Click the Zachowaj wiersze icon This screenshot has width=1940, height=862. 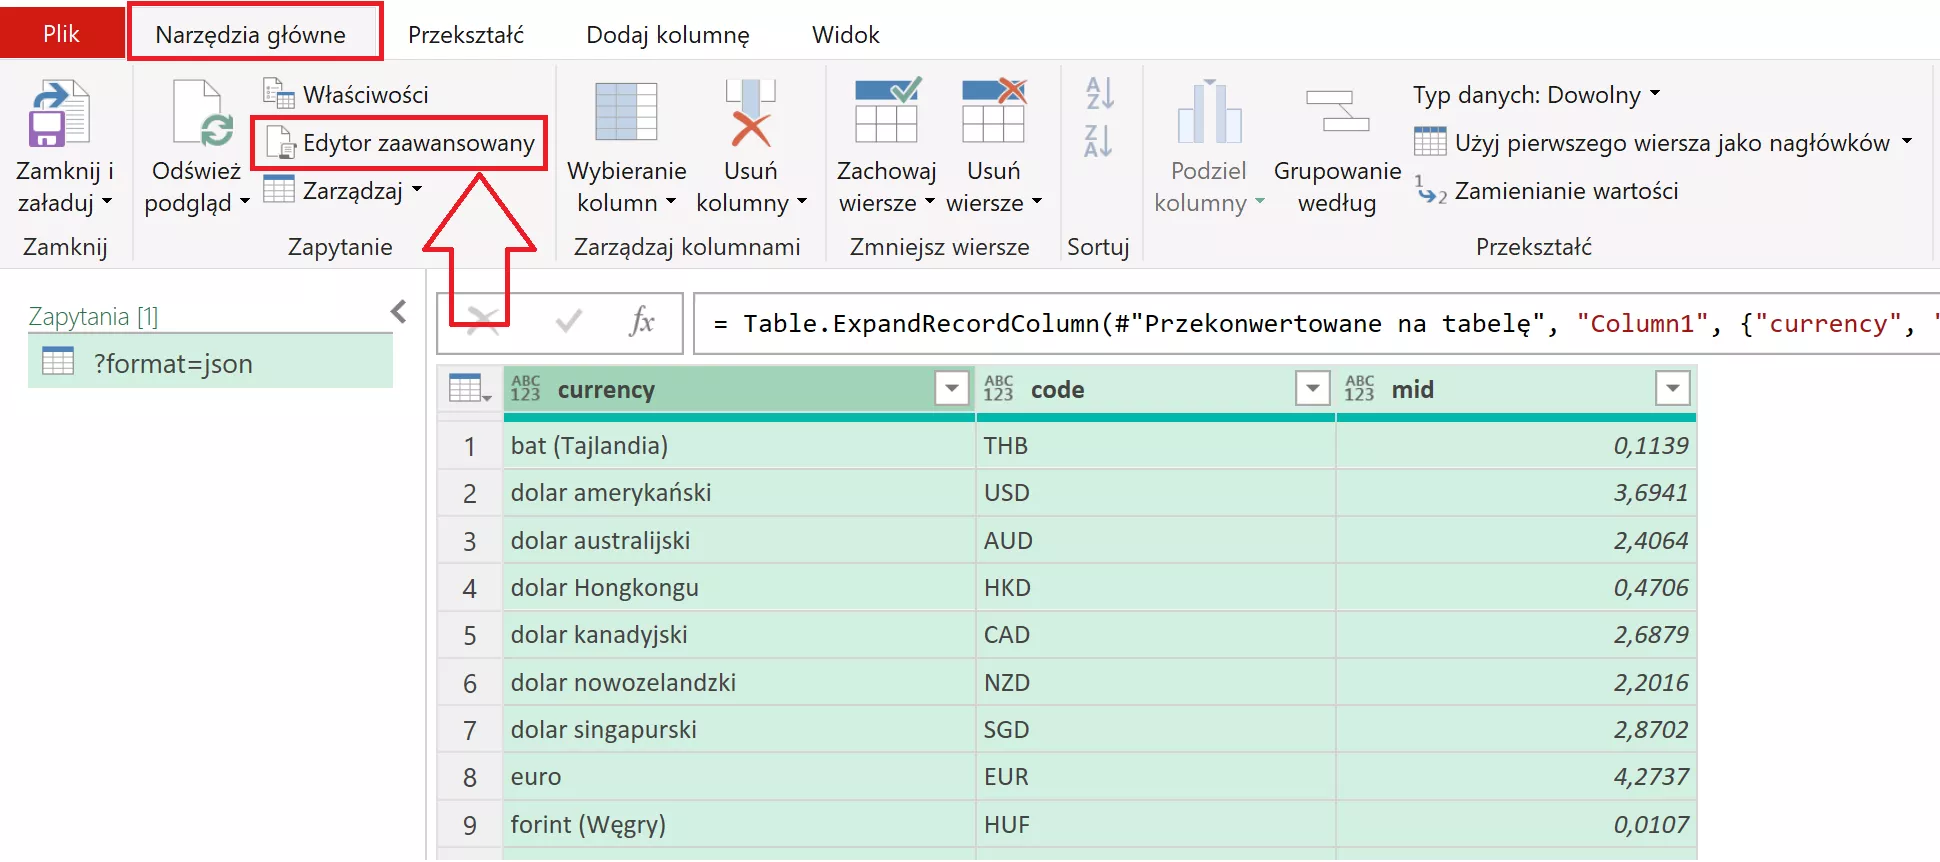click(886, 112)
